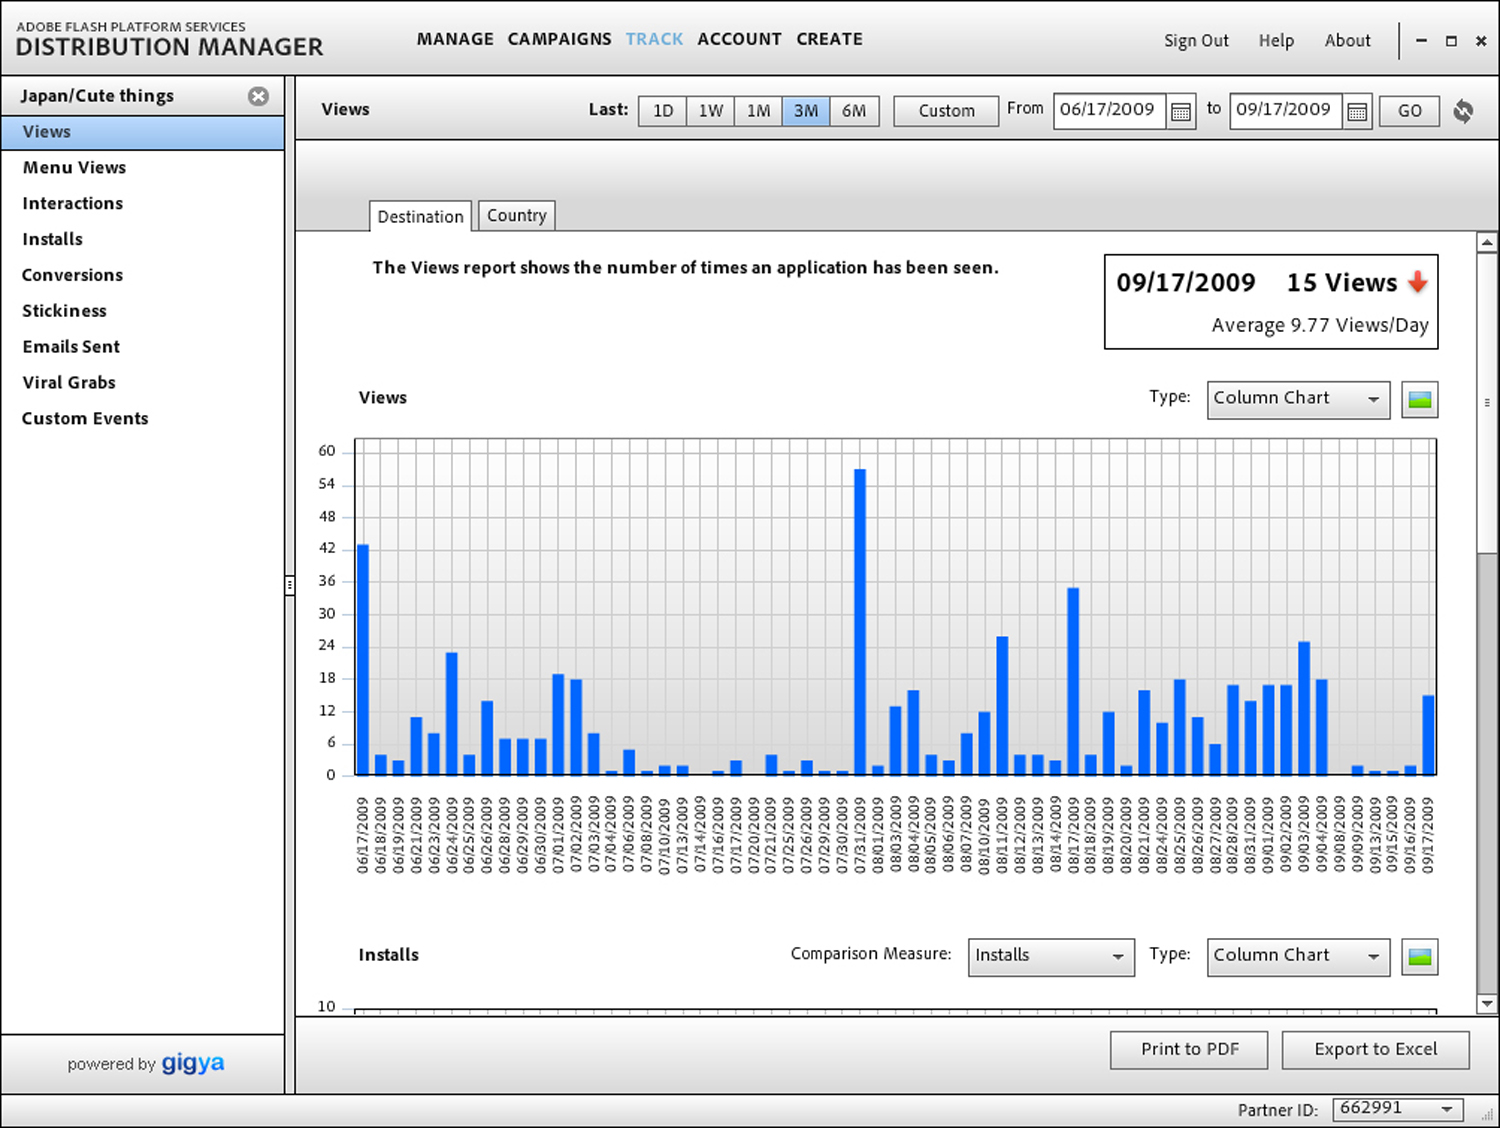Switch to the Country tab
1500x1128 pixels.
(x=516, y=216)
